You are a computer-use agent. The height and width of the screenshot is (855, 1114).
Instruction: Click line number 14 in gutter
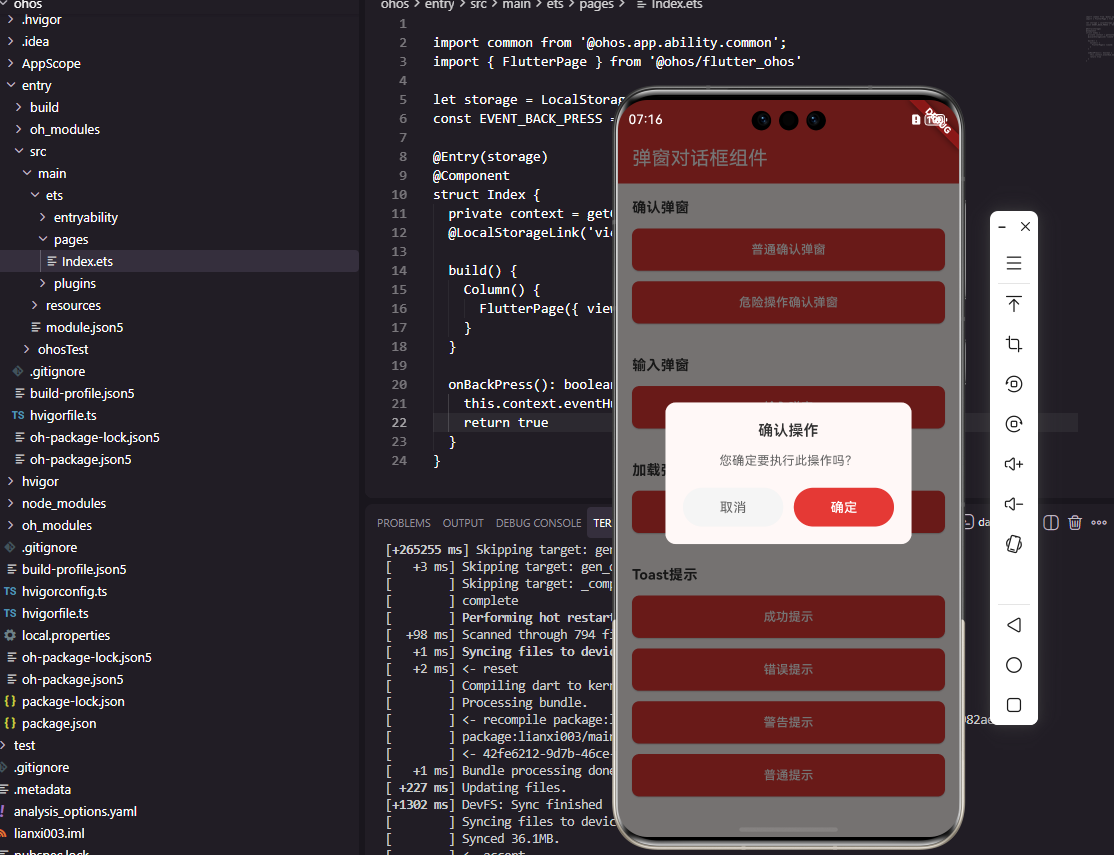click(399, 271)
